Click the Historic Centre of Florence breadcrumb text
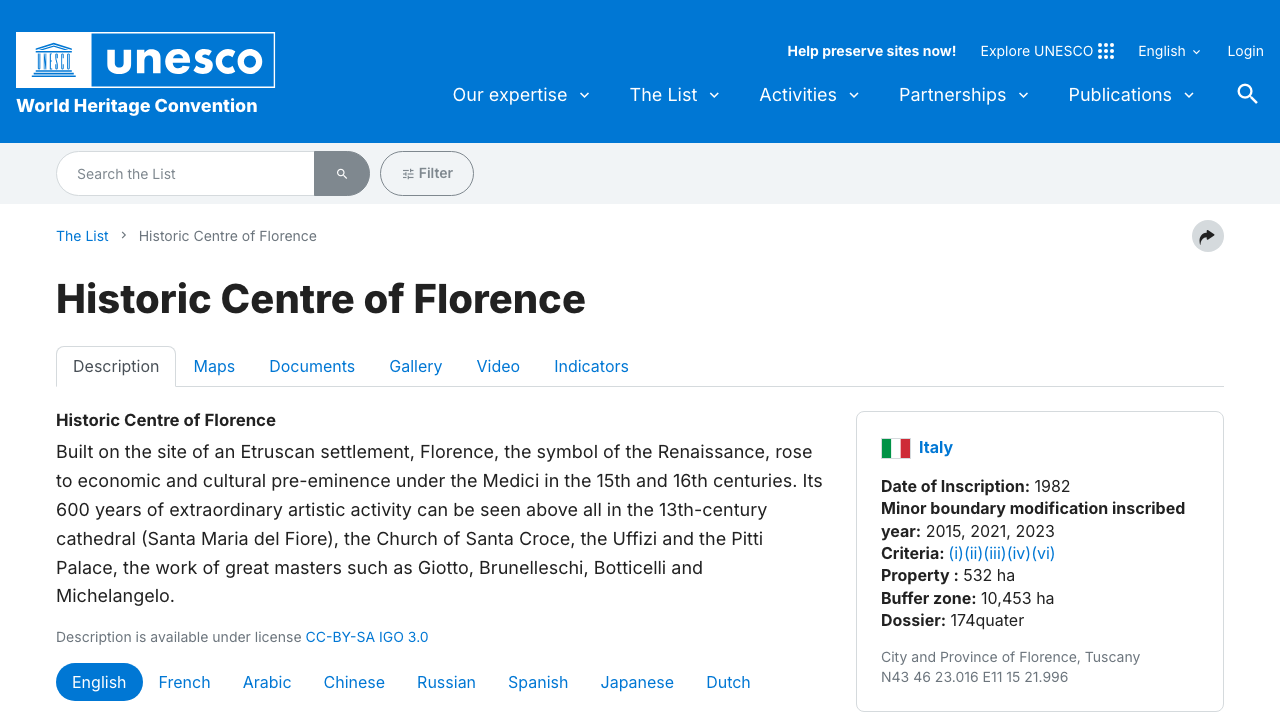Image resolution: width=1280 pixels, height=720 pixels. [228, 236]
